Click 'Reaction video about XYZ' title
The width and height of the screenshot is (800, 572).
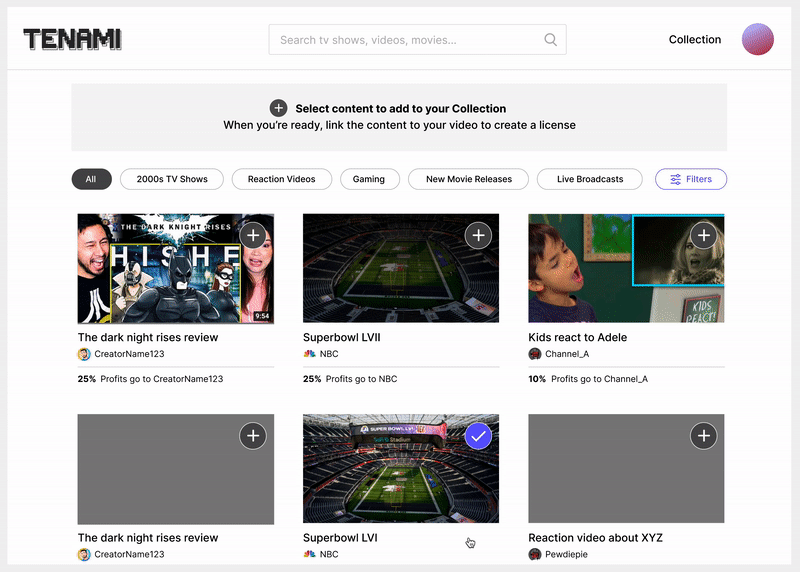click(x=595, y=538)
